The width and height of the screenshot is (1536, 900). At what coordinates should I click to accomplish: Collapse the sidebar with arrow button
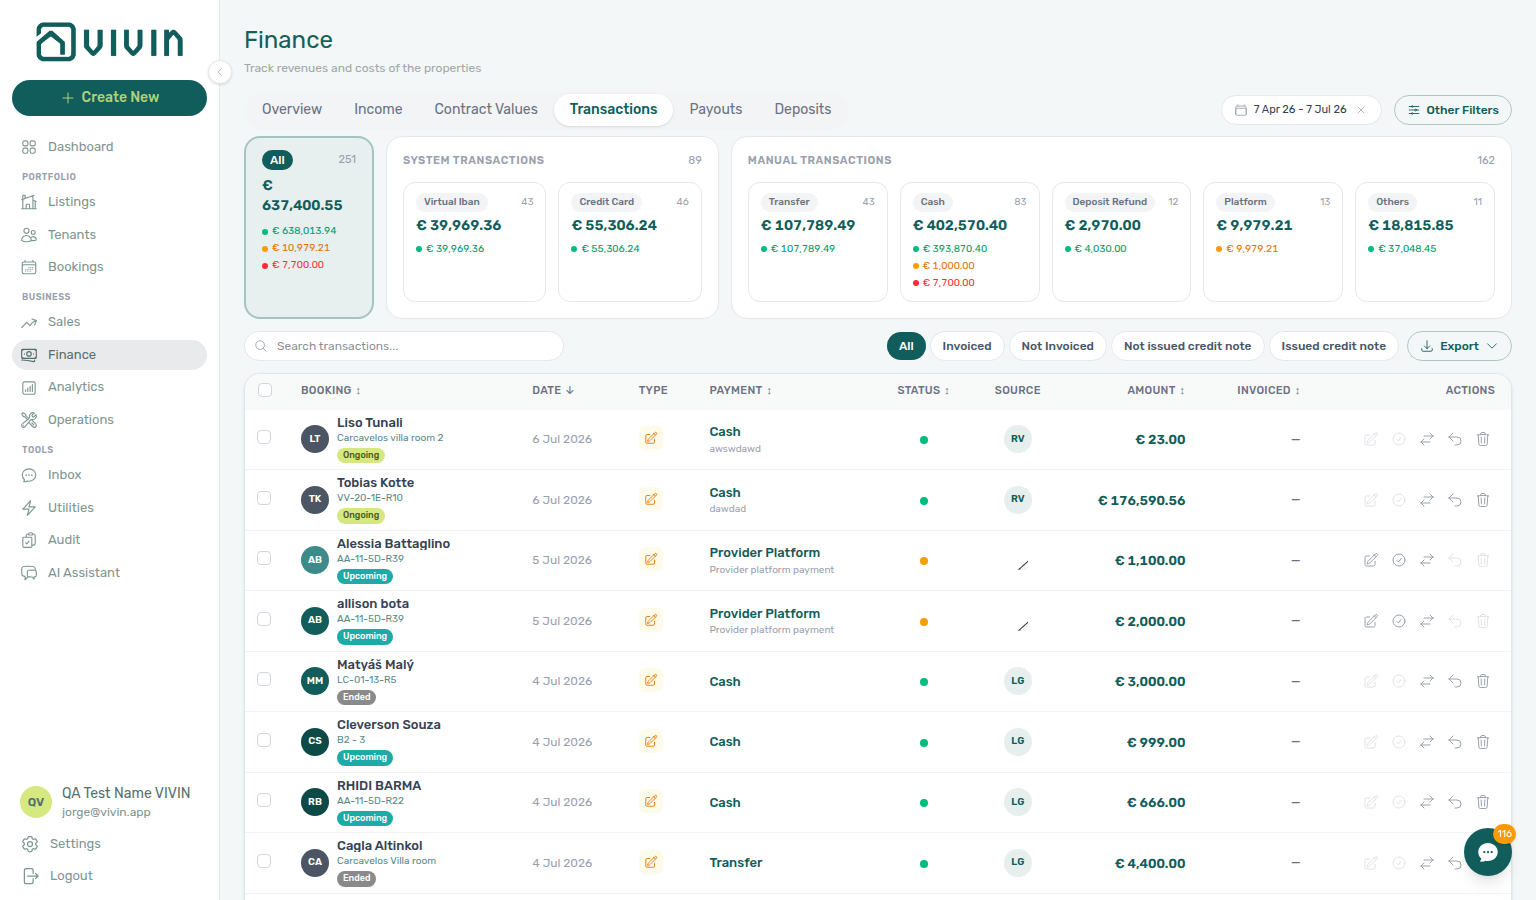220,71
